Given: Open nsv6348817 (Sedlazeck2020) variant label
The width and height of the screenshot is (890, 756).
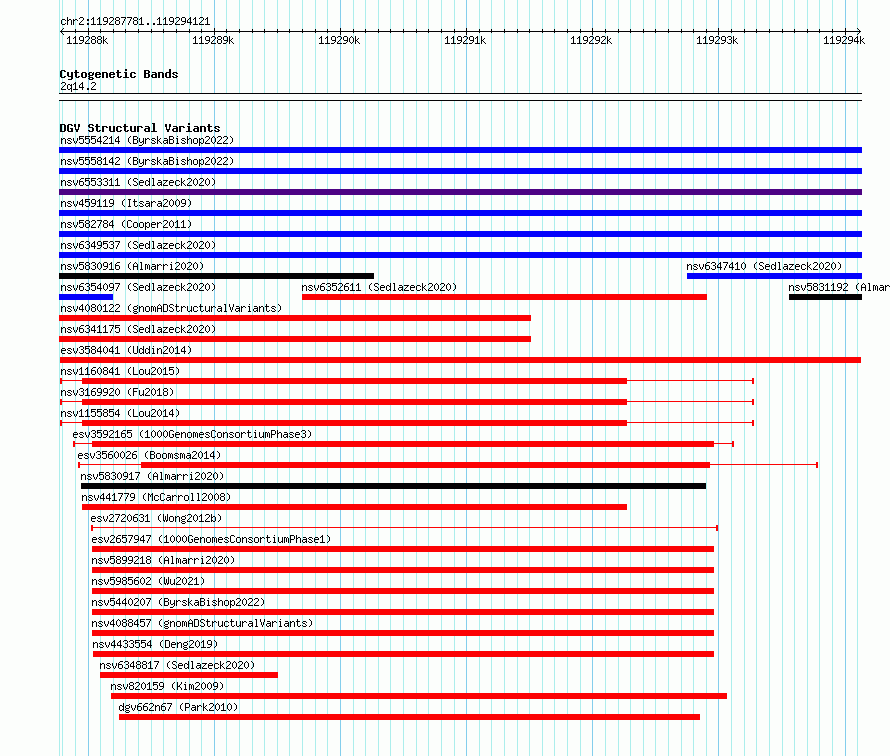Looking at the screenshot, I should 177,665.
